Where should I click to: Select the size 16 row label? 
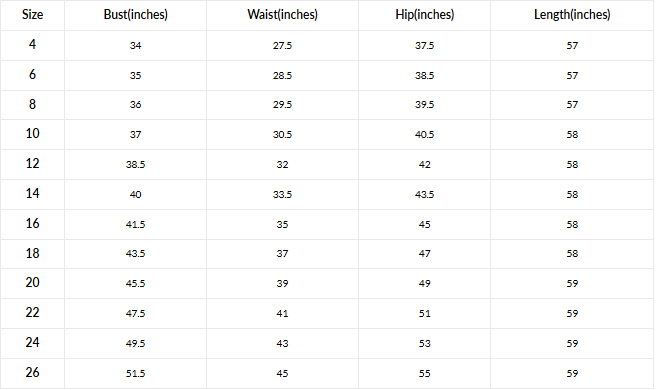tap(32, 223)
